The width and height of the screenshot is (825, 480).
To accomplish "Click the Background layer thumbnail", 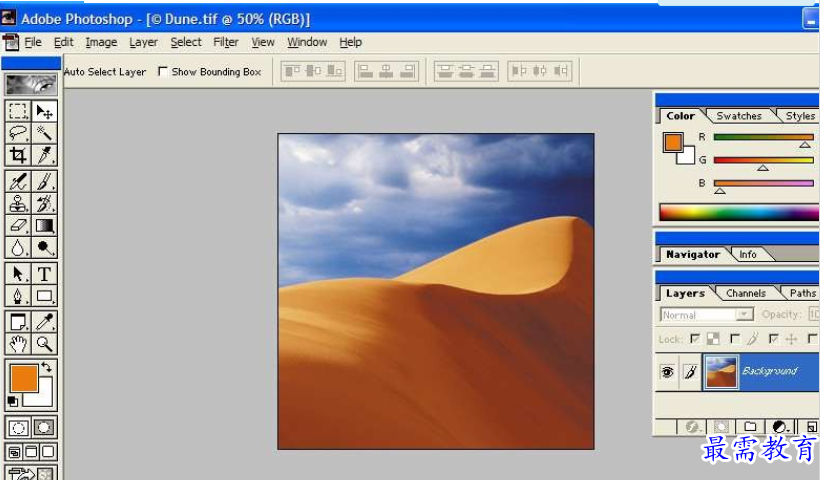I will [x=720, y=371].
